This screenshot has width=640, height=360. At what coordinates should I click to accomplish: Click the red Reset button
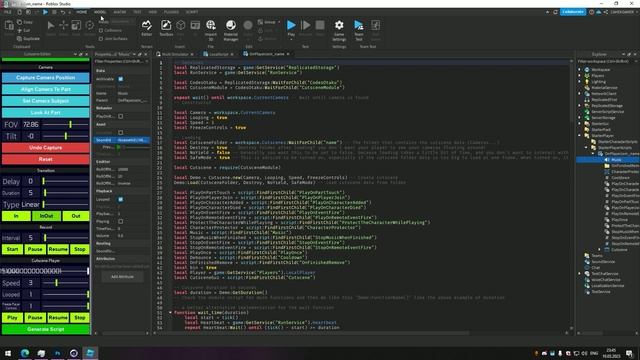tap(46, 159)
